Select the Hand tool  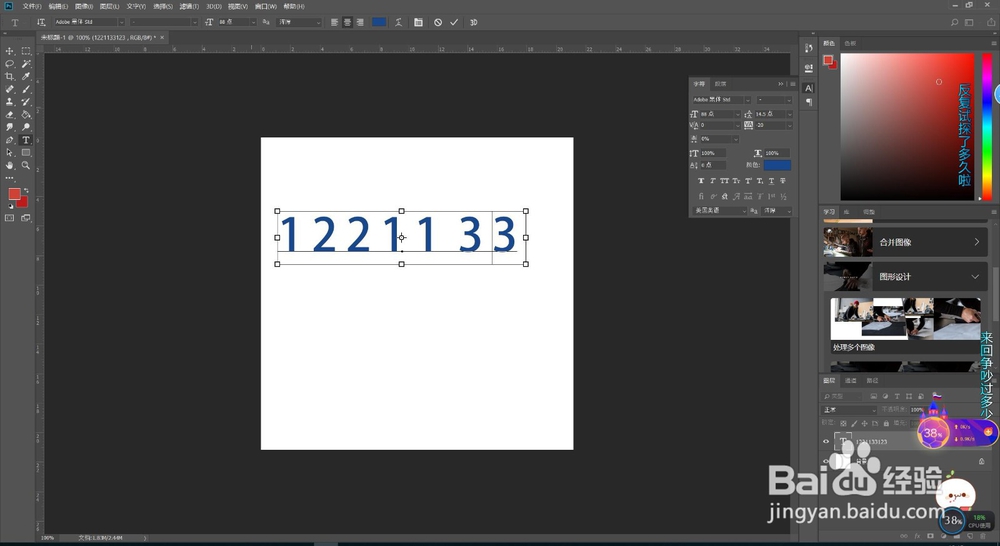tap(10, 165)
